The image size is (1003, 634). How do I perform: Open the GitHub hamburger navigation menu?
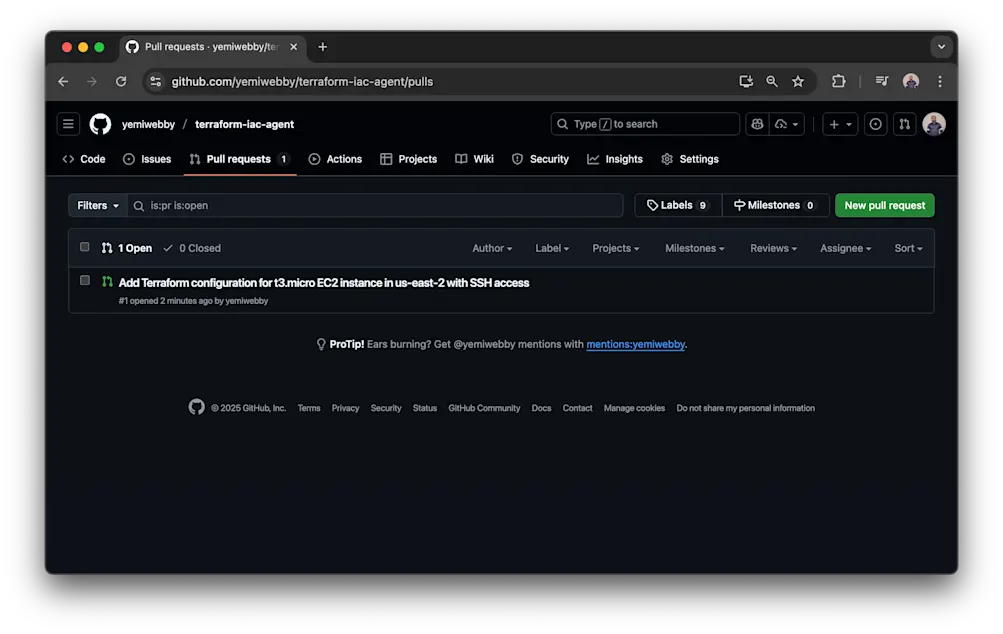(68, 124)
